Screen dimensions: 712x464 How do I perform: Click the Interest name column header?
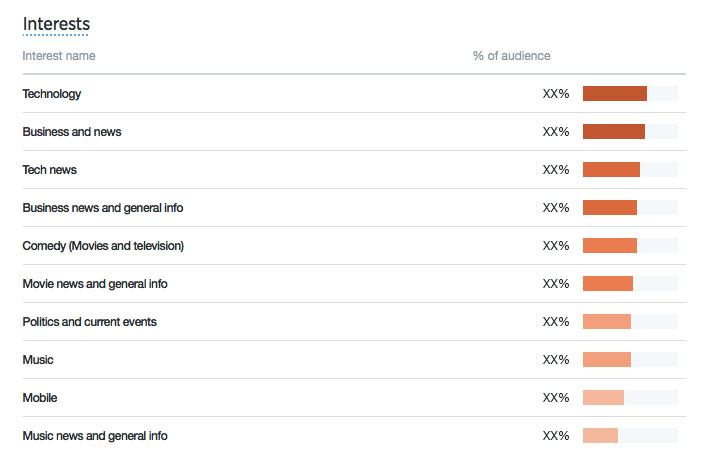pyautogui.click(x=59, y=56)
